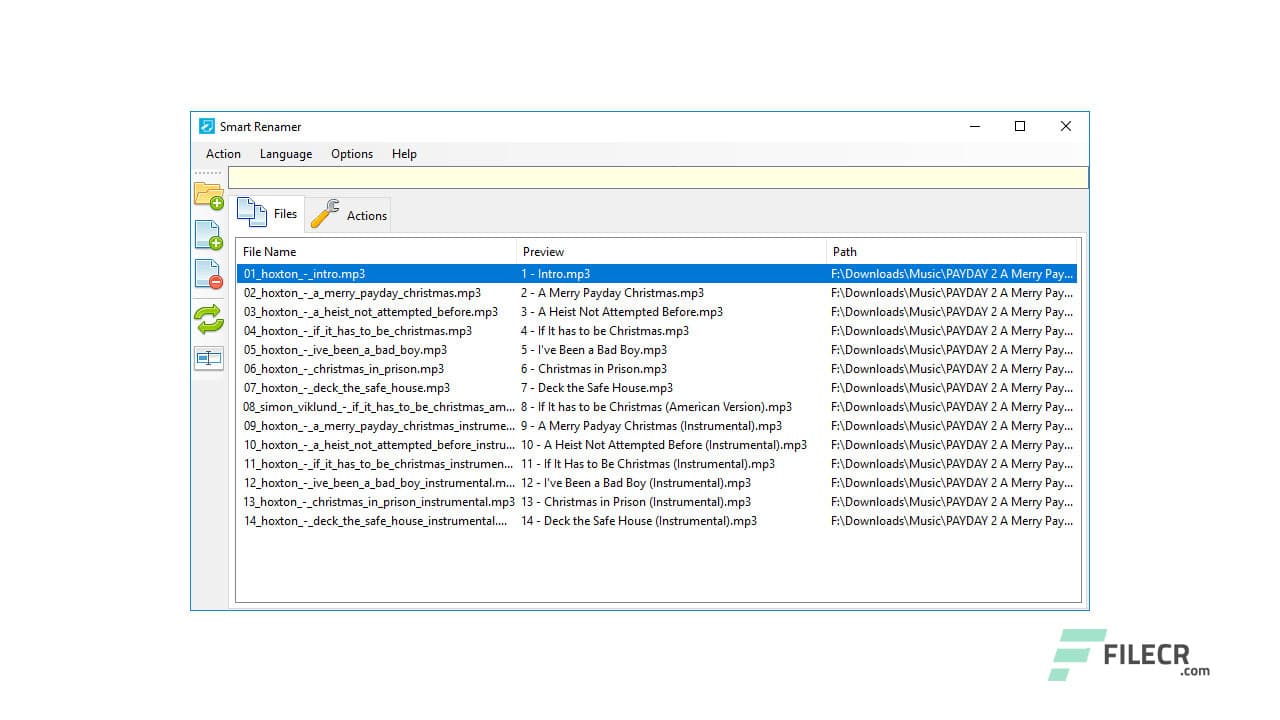Click the Smart Renamer icon in the title bar
1280x720 pixels.
[206, 126]
